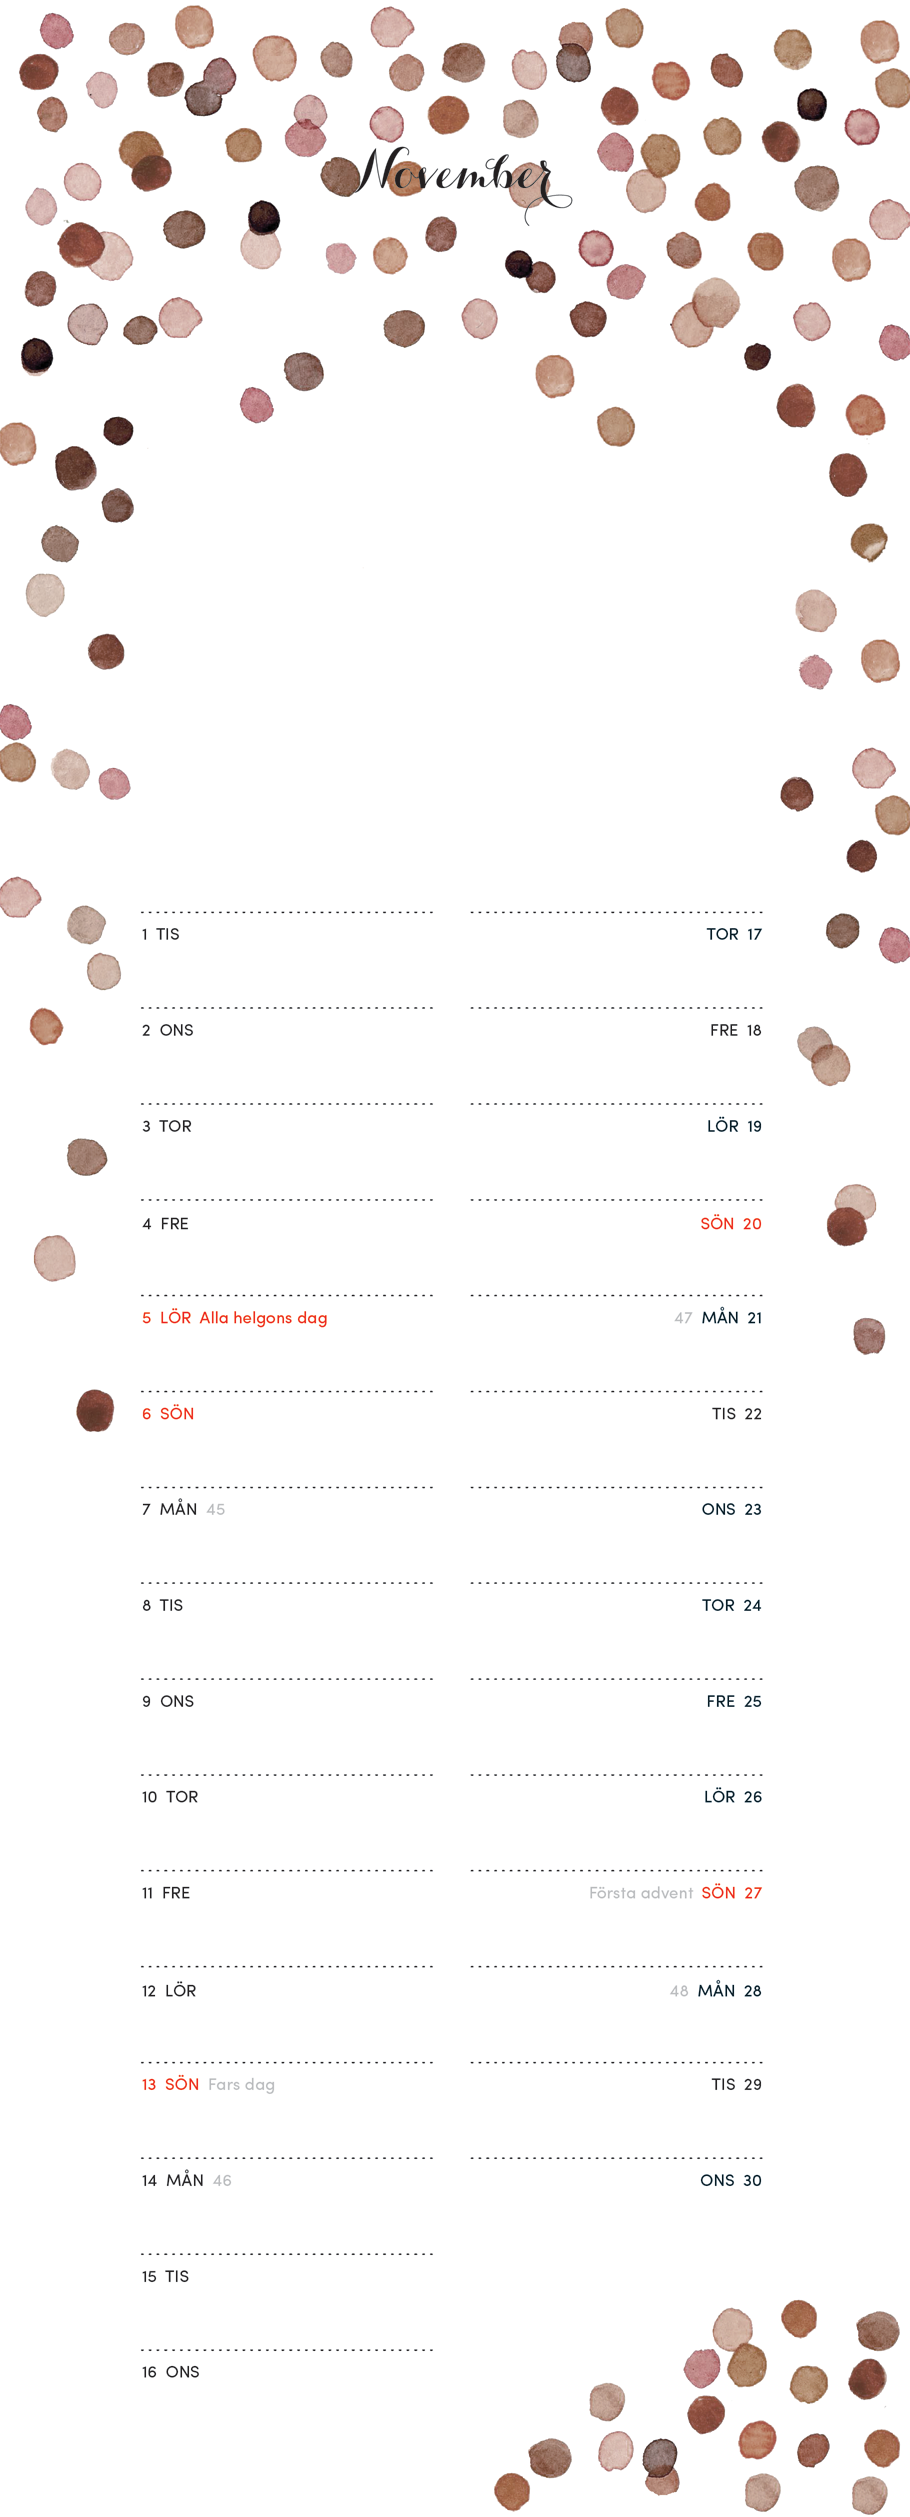Click the Fars dag label on 13 SÖN
Screen dimensions: 910x2517
point(241,2085)
